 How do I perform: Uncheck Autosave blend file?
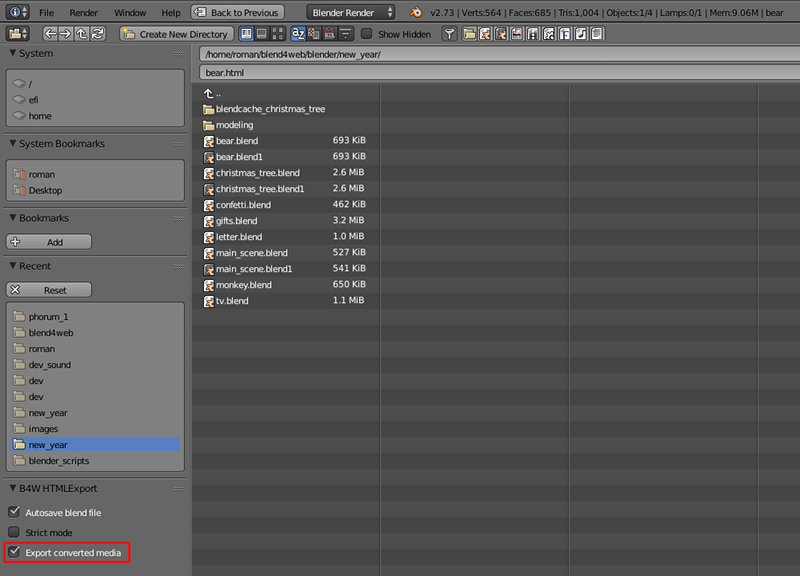pos(15,512)
